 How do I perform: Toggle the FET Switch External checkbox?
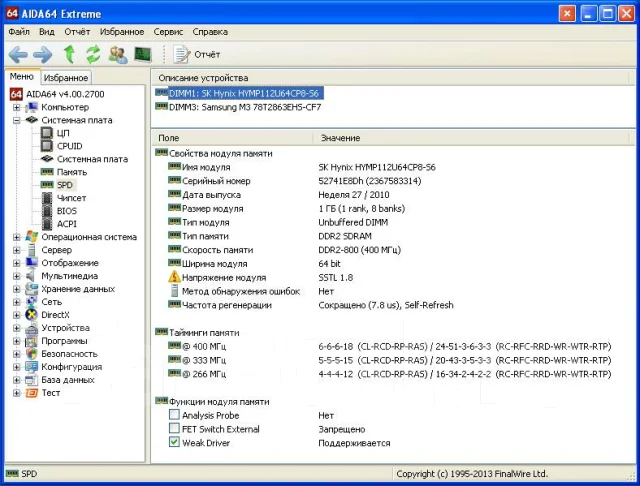click(174, 428)
